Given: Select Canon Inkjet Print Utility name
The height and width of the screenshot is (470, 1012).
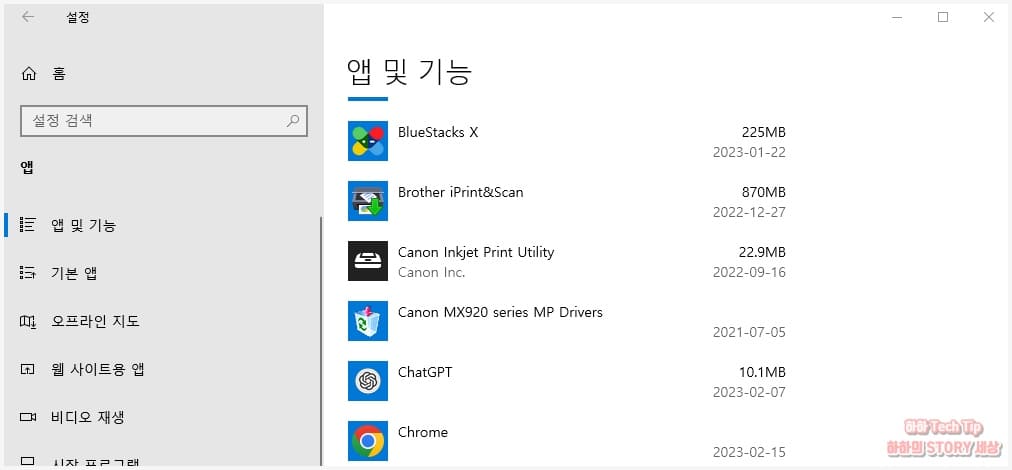Looking at the screenshot, I should 476,252.
